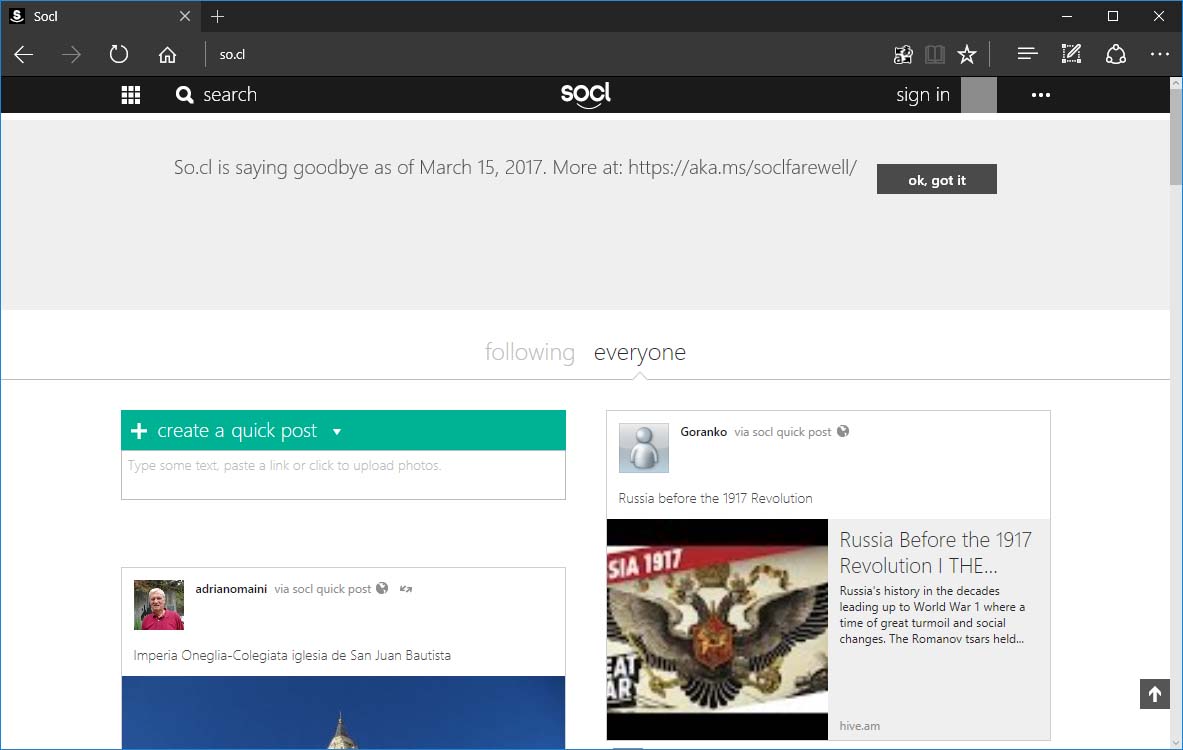Open the Russia 1917 eagle video thumbnail
Image resolution: width=1183 pixels, height=750 pixels.
coord(717,629)
